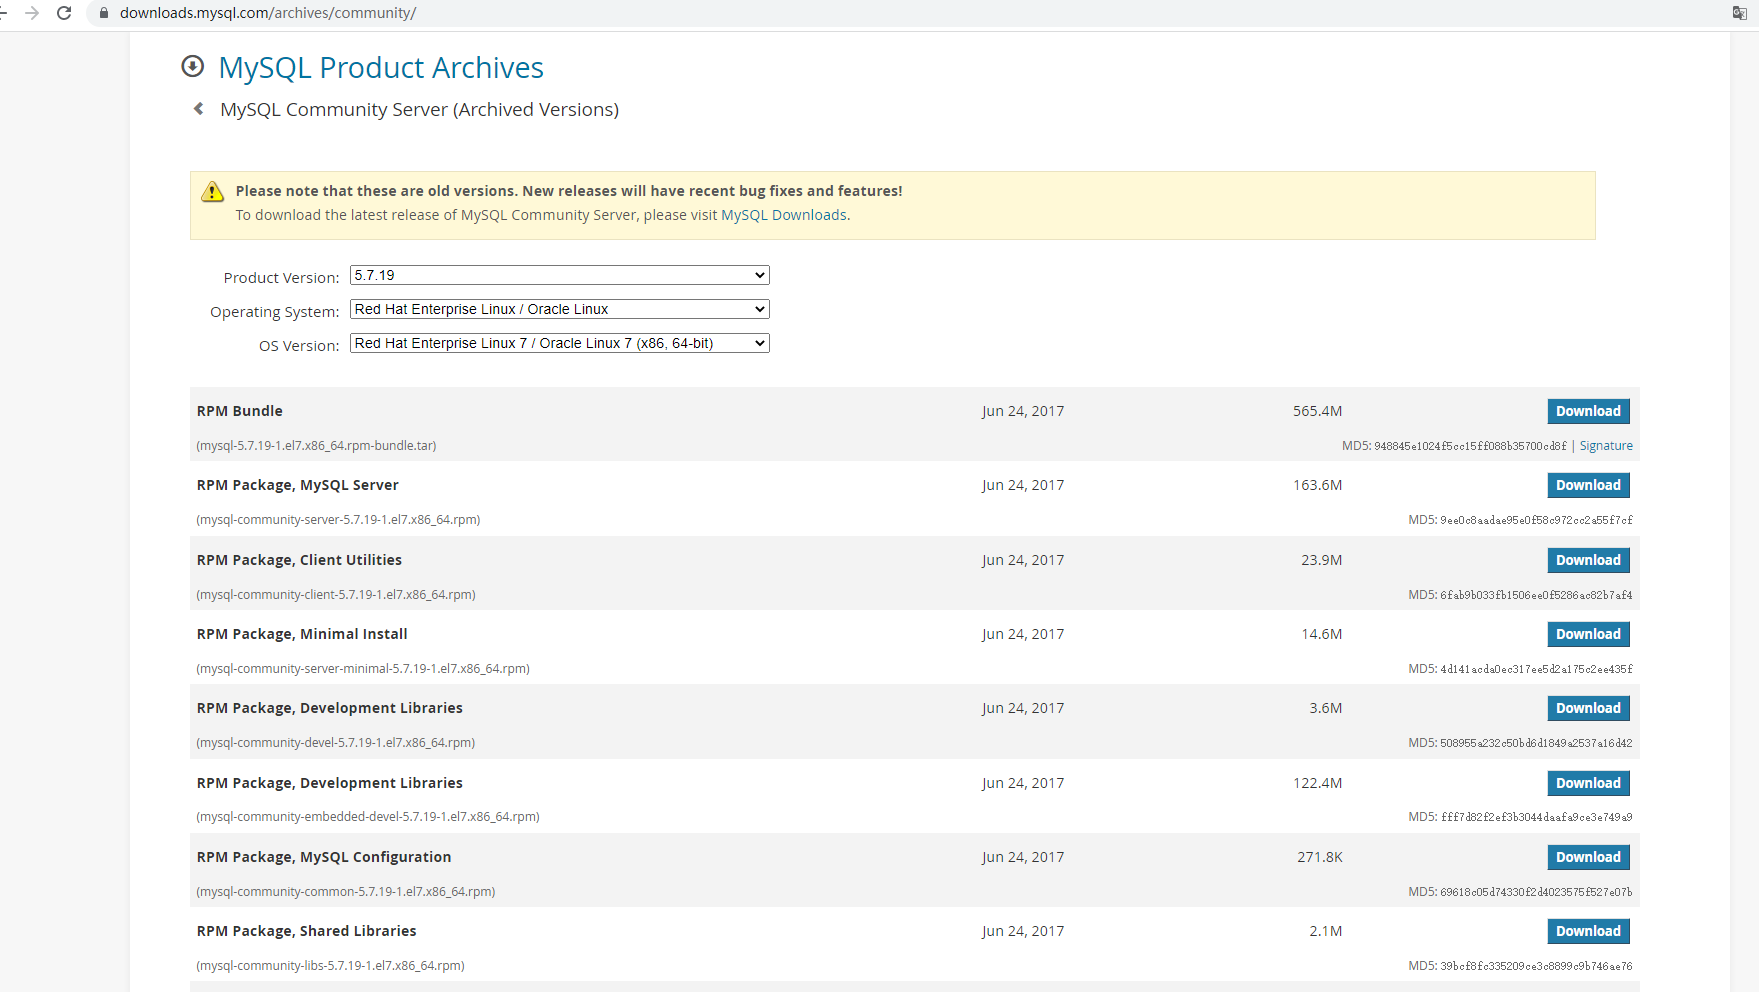
Task: Click the site security lock icon
Action: (103, 13)
